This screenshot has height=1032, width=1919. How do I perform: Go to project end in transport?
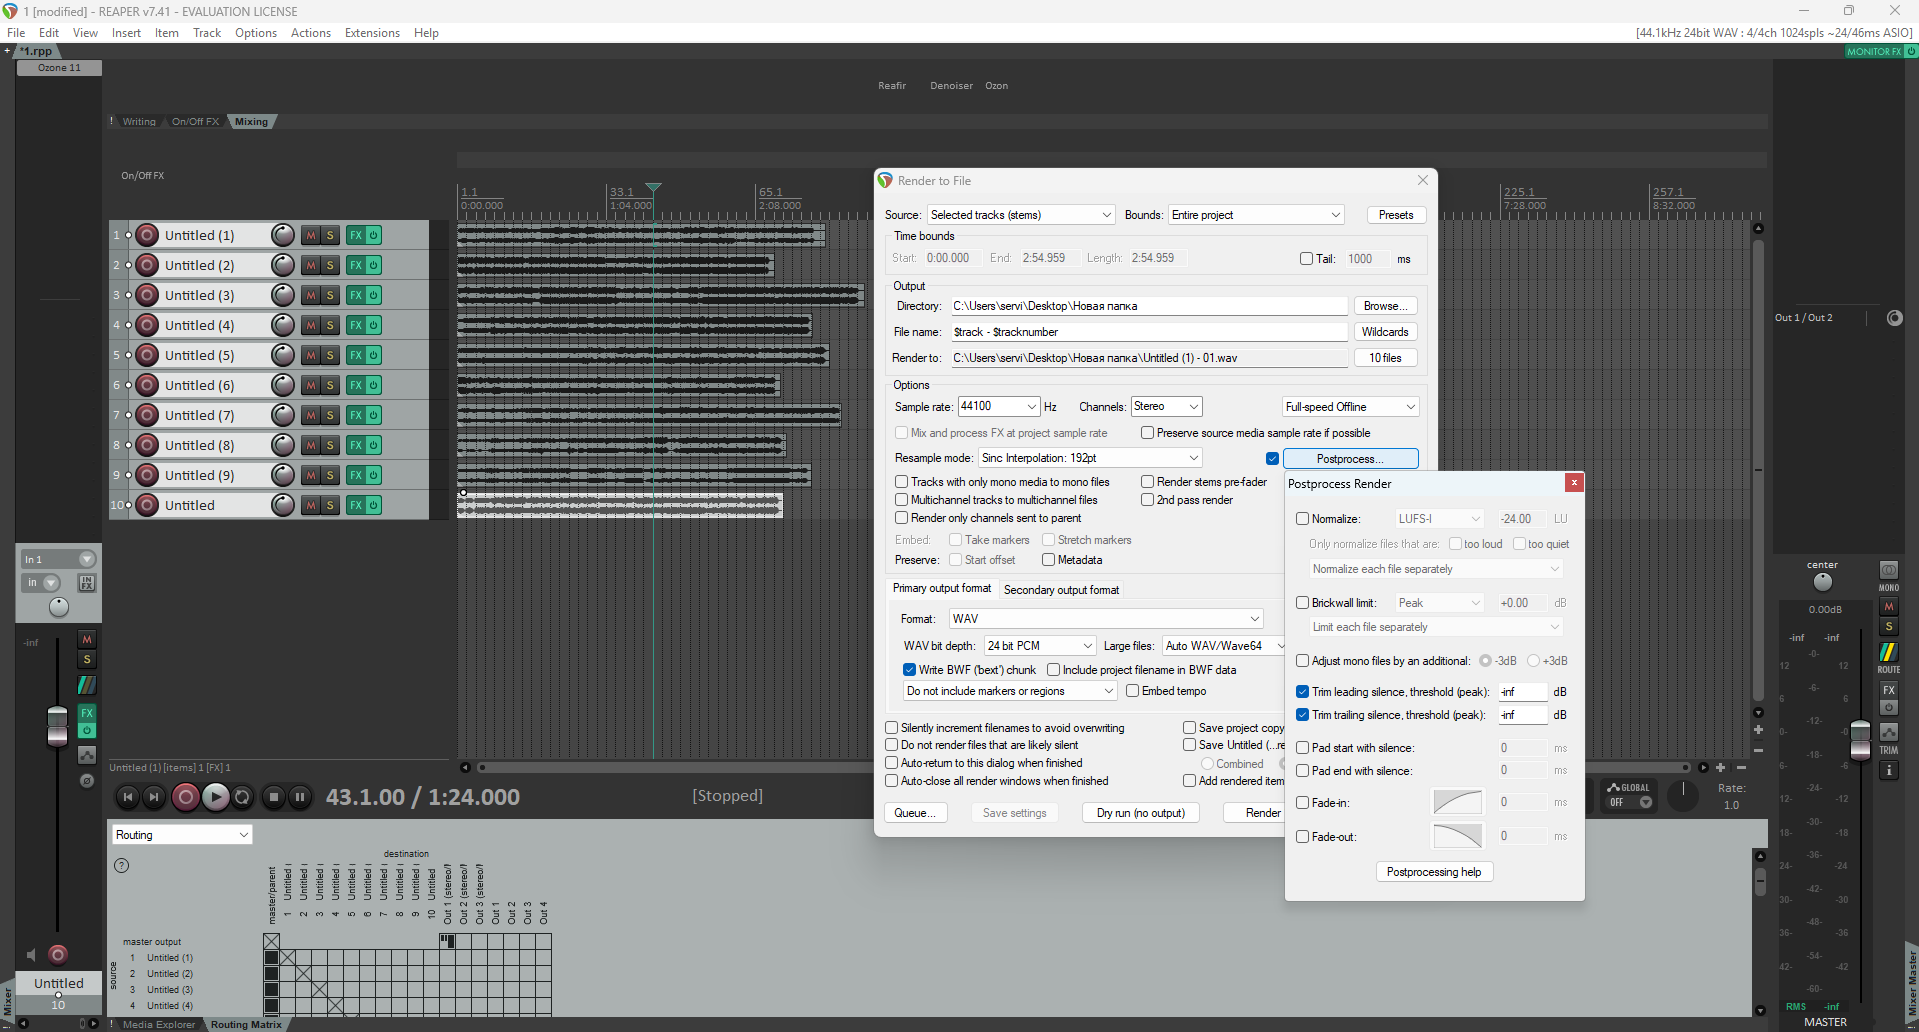(153, 797)
